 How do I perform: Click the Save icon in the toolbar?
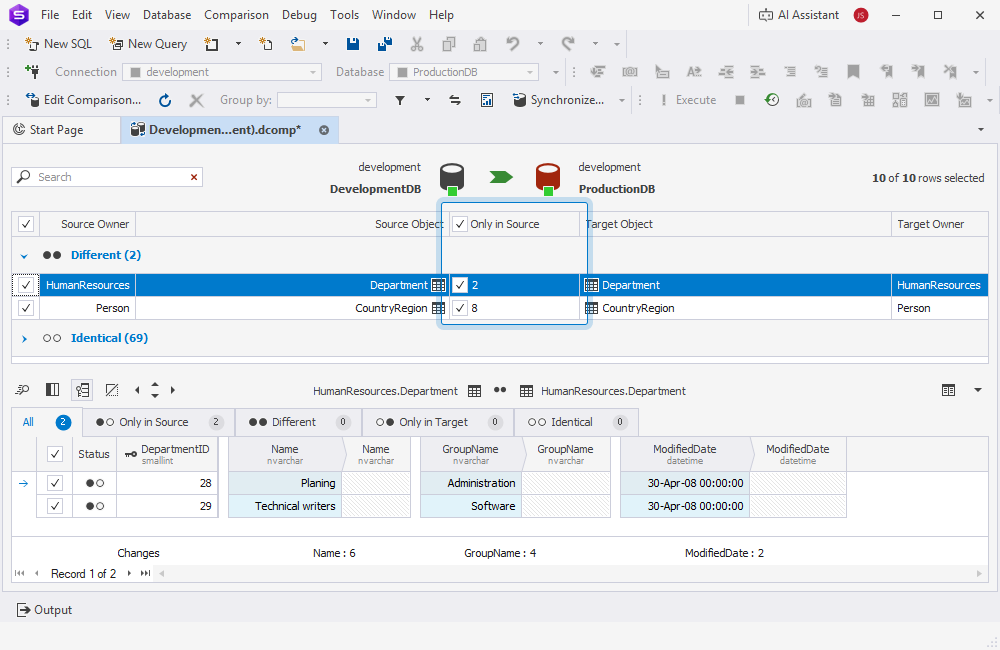(353, 44)
